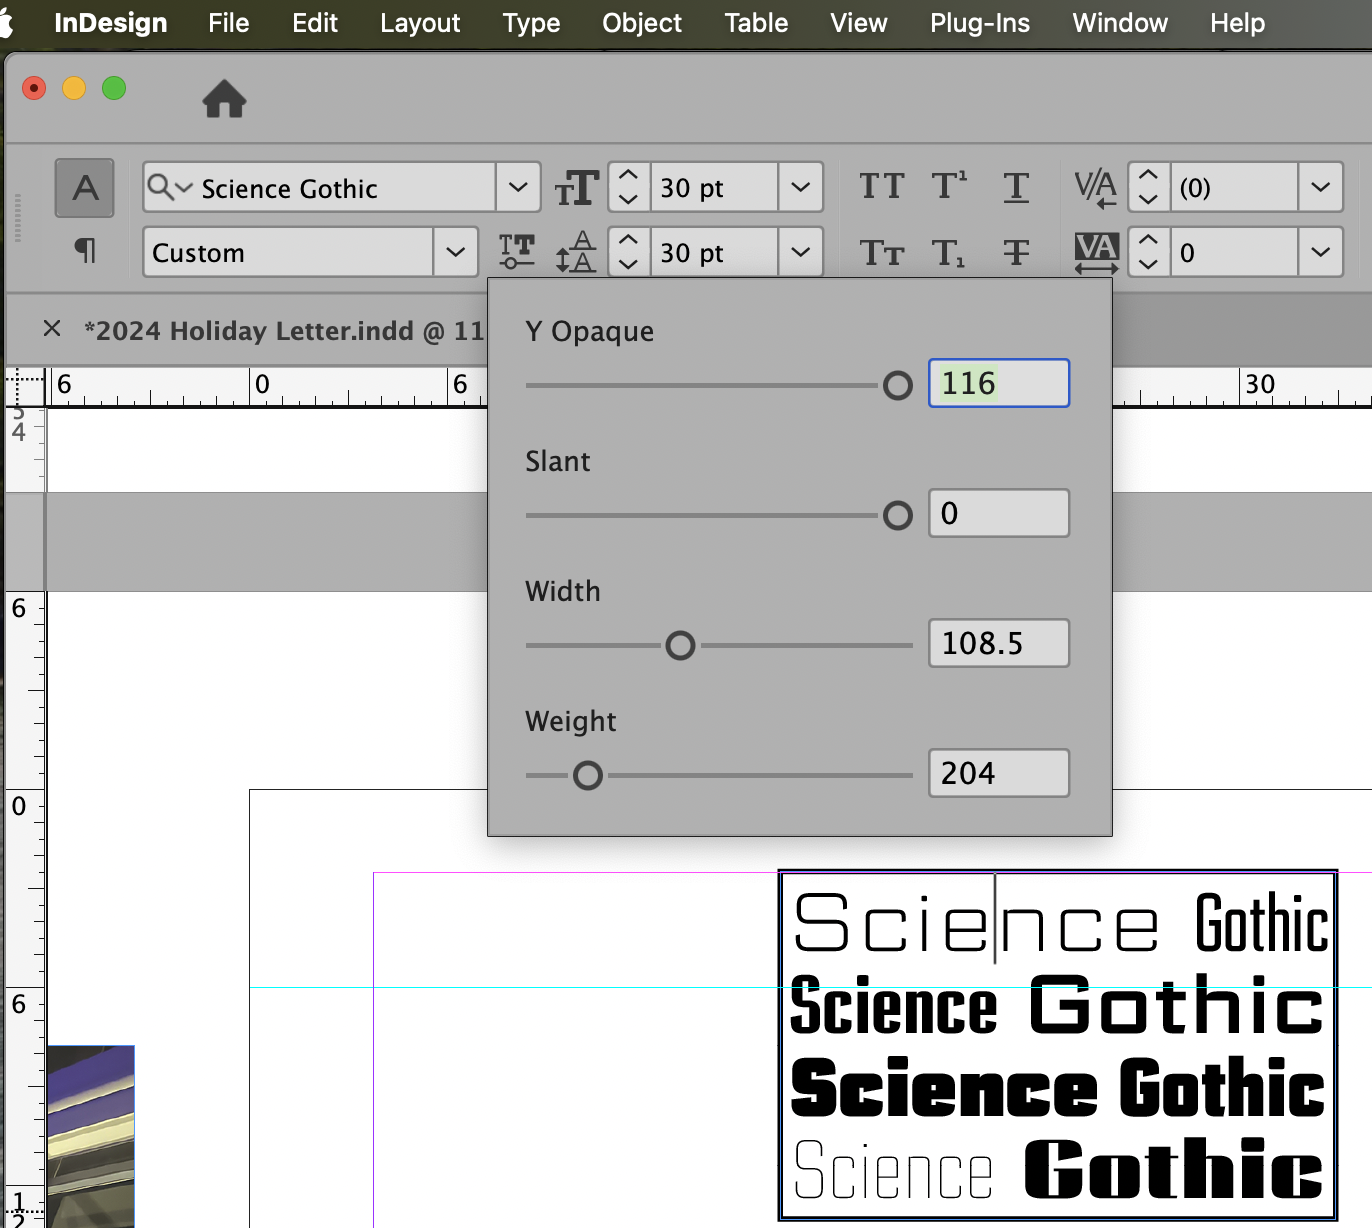Open the tracking 0 dropdown

pyautogui.click(x=1321, y=252)
